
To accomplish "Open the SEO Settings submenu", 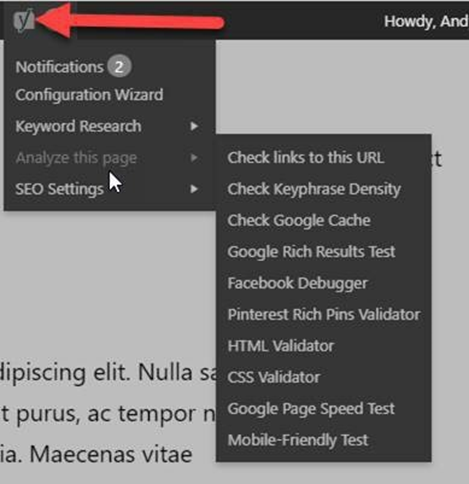I will (x=59, y=189).
